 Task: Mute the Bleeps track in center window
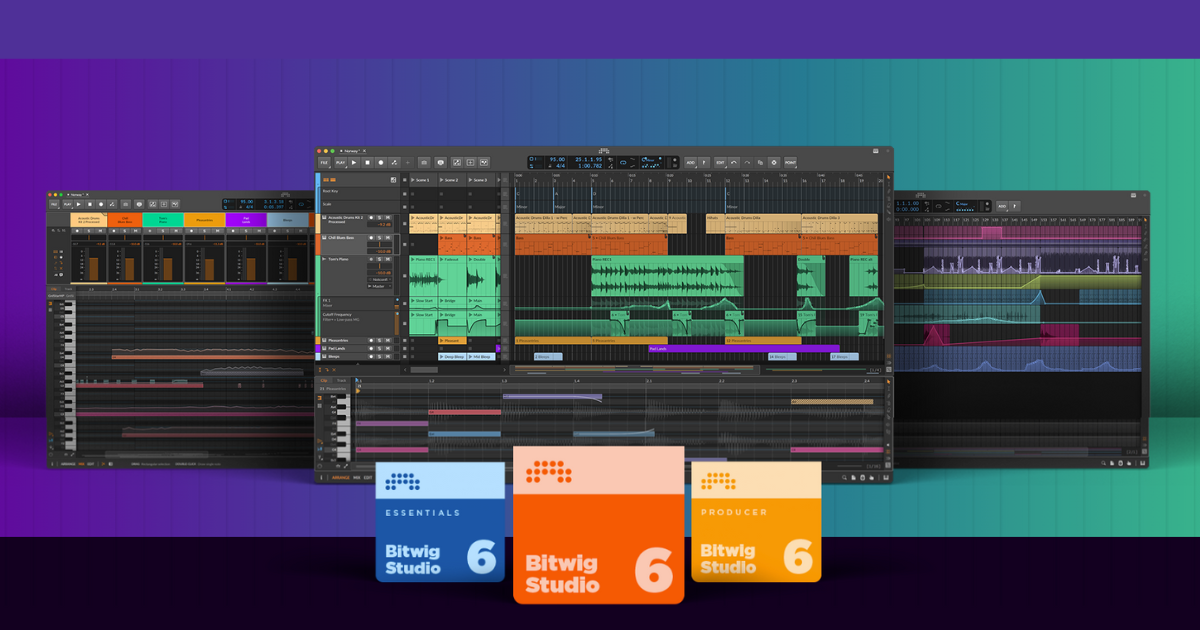(388, 357)
